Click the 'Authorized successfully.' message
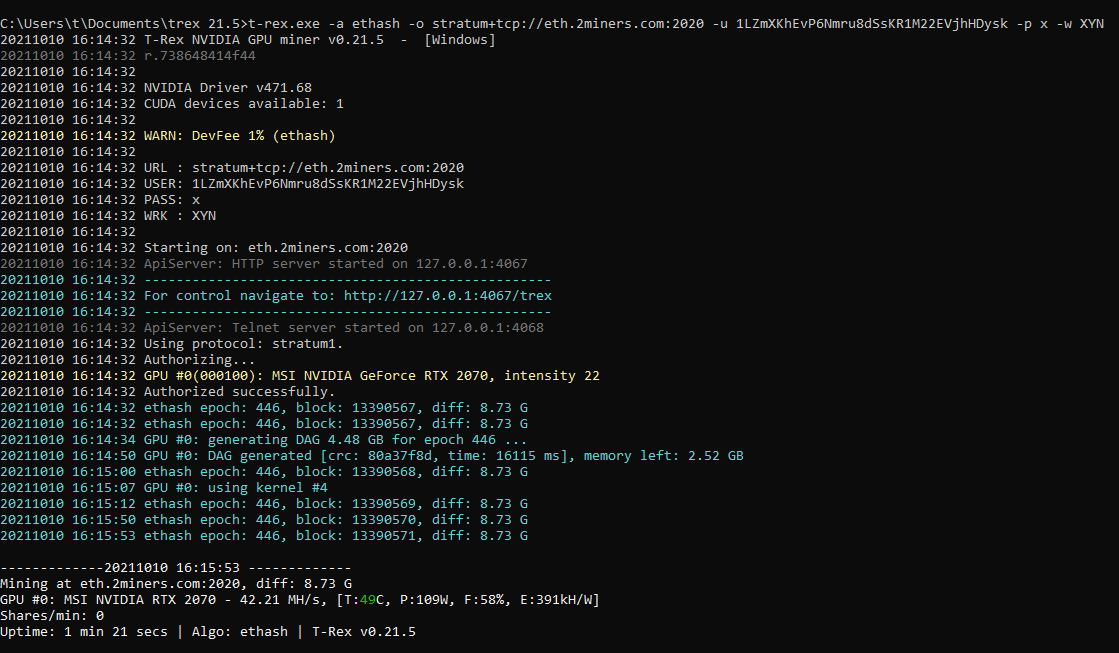Viewport: 1119px width, 653px height. click(239, 392)
